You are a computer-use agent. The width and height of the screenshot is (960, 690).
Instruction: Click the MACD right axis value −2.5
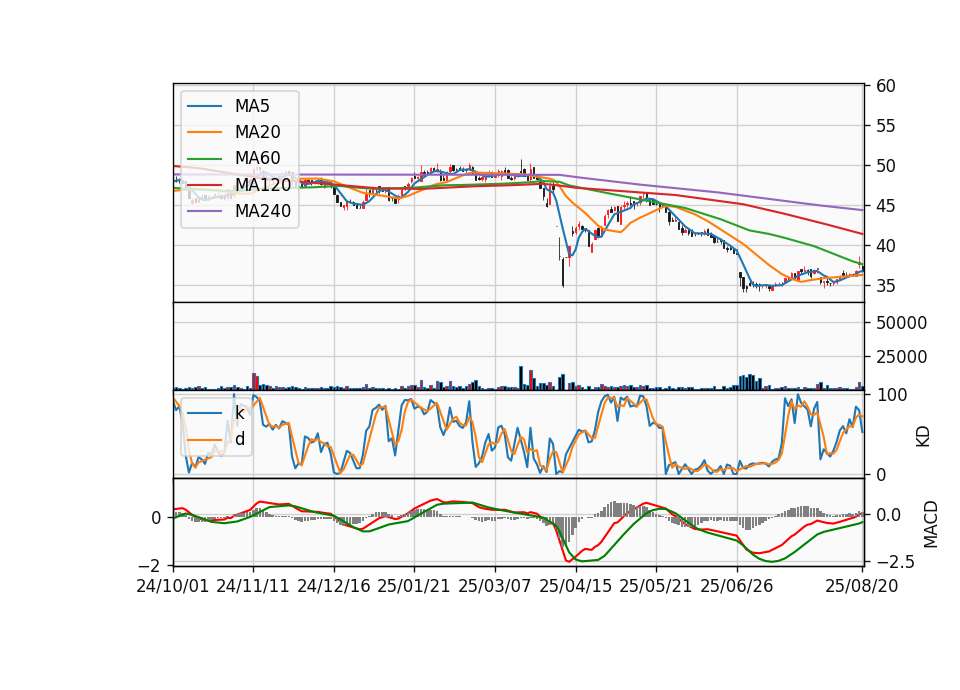pyautogui.click(x=896, y=561)
